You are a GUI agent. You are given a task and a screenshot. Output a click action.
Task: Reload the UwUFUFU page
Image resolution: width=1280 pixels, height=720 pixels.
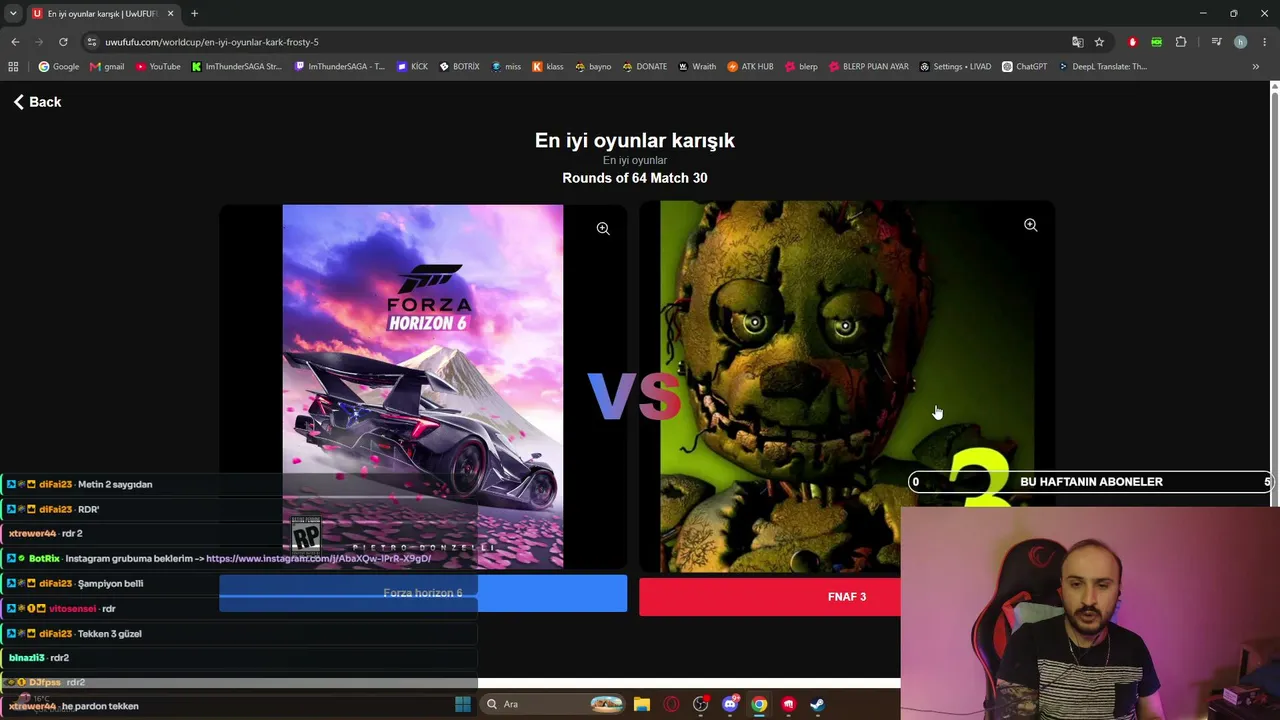tap(63, 42)
